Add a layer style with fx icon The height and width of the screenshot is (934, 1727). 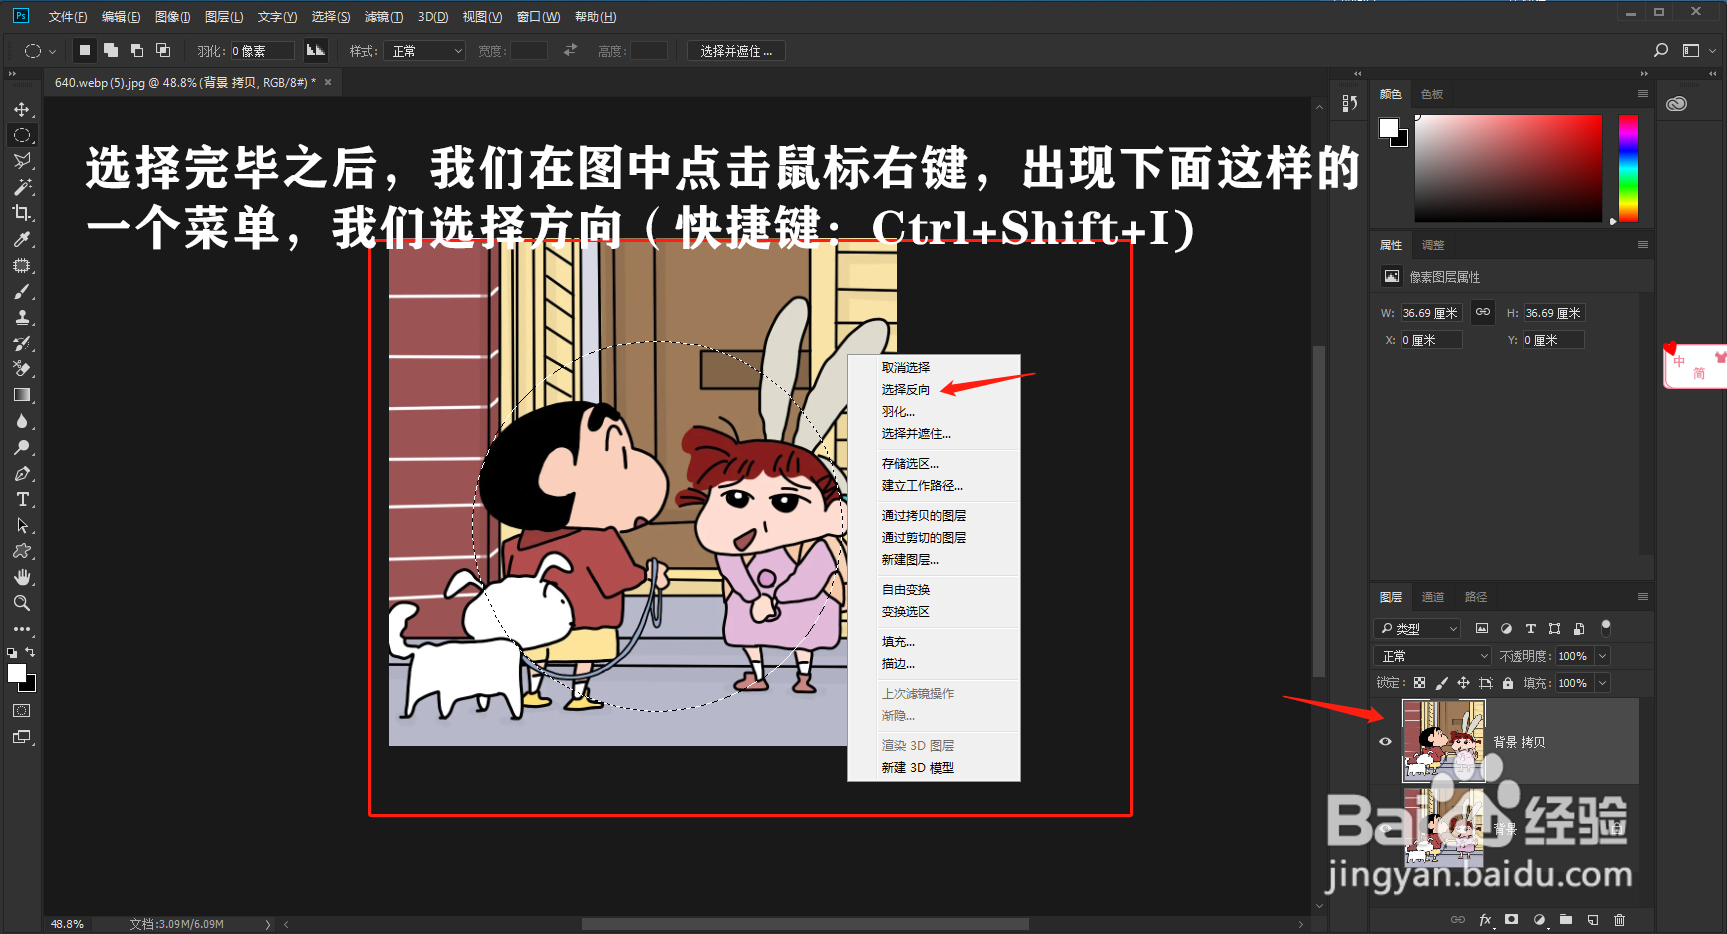tap(1485, 920)
